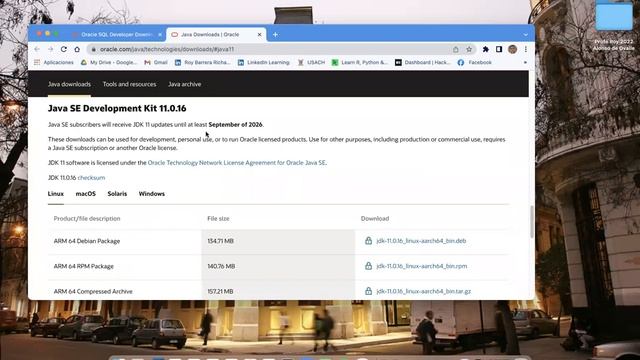Click the page vertical scrollbar thumb
The width and height of the screenshot is (640, 360).
531,222
